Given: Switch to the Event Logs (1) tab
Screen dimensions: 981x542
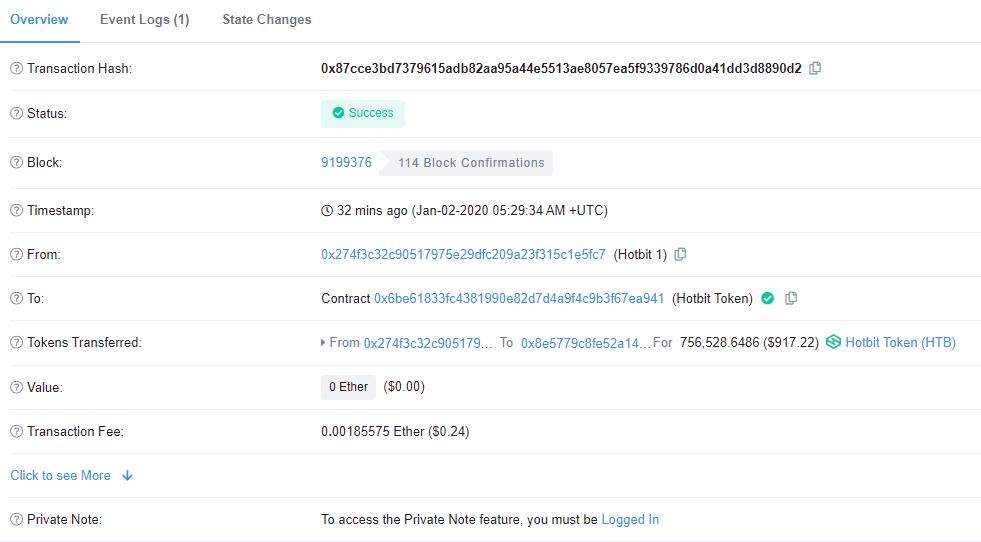Looking at the screenshot, I should click(145, 19).
